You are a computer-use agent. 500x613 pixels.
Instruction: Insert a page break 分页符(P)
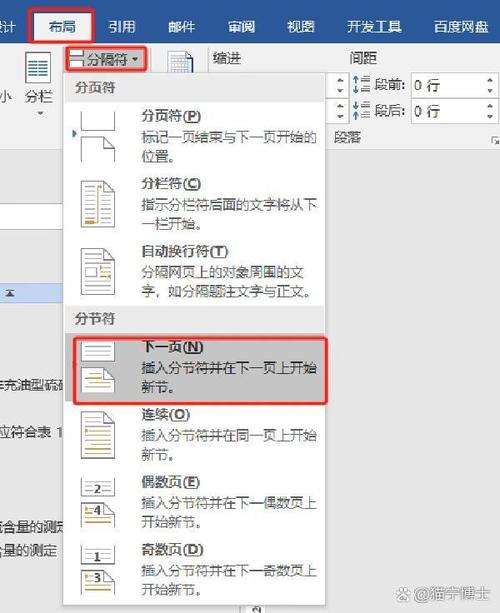coord(195,136)
